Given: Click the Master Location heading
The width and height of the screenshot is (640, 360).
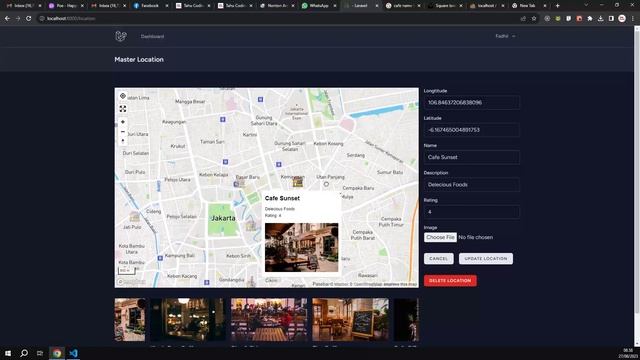Looking at the screenshot, I should pyautogui.click(x=139, y=60).
